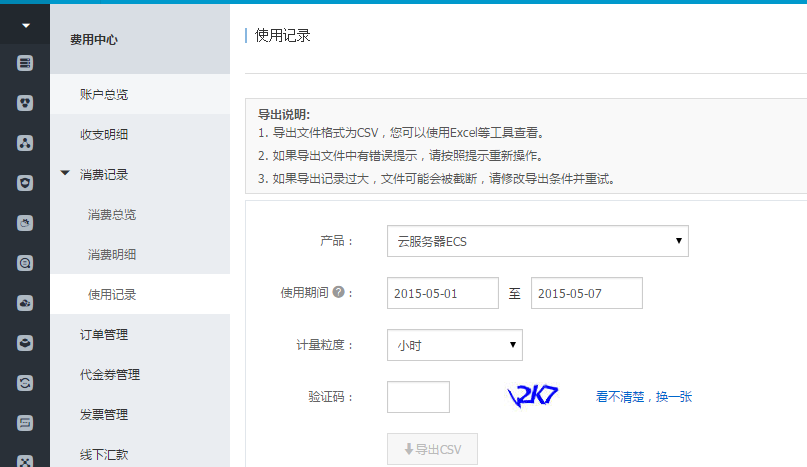Collapse the 消费记录 tree section
Screen dimensions: 807x467
point(65,174)
